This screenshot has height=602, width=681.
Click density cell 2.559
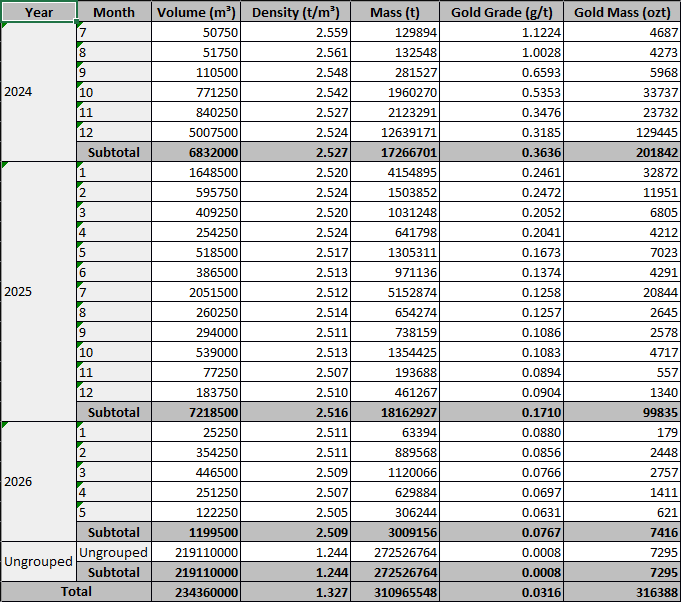(x=295, y=32)
